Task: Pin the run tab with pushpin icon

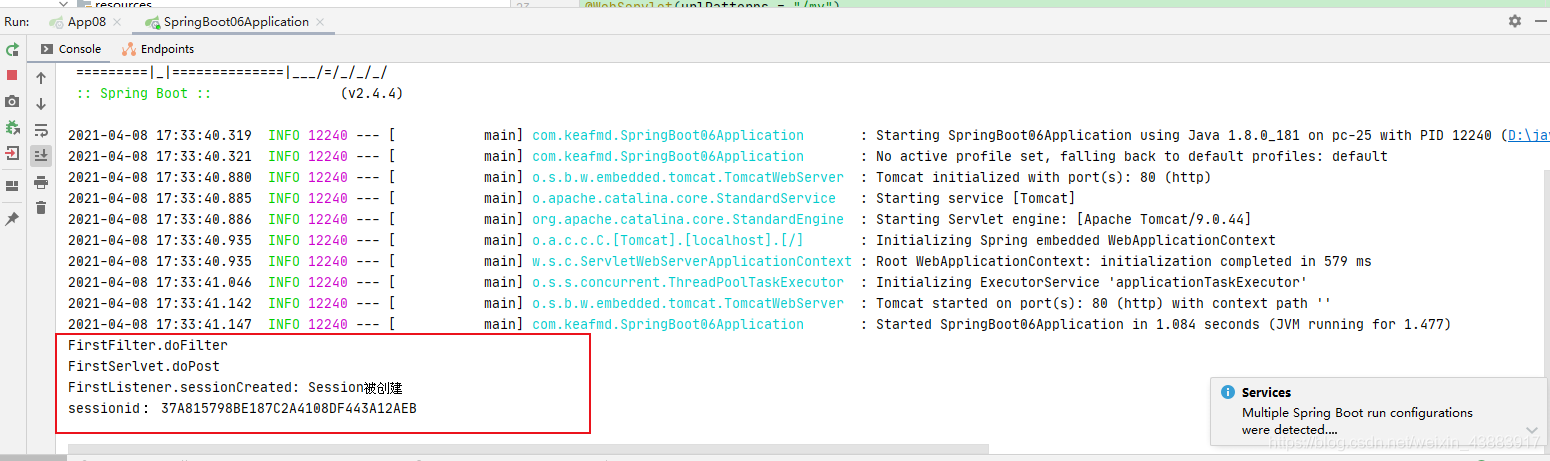Action: click(x=12, y=218)
